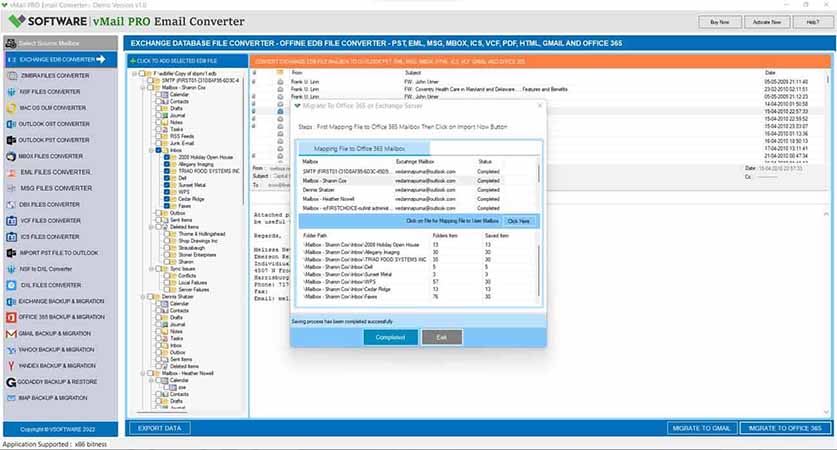Open Office 365 Backup & Migration icon
The height and width of the screenshot is (450, 837).
click(11, 317)
